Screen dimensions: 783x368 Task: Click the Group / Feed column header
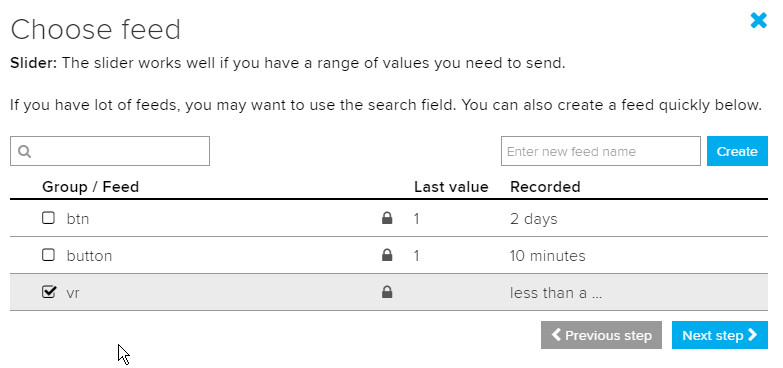coord(90,187)
